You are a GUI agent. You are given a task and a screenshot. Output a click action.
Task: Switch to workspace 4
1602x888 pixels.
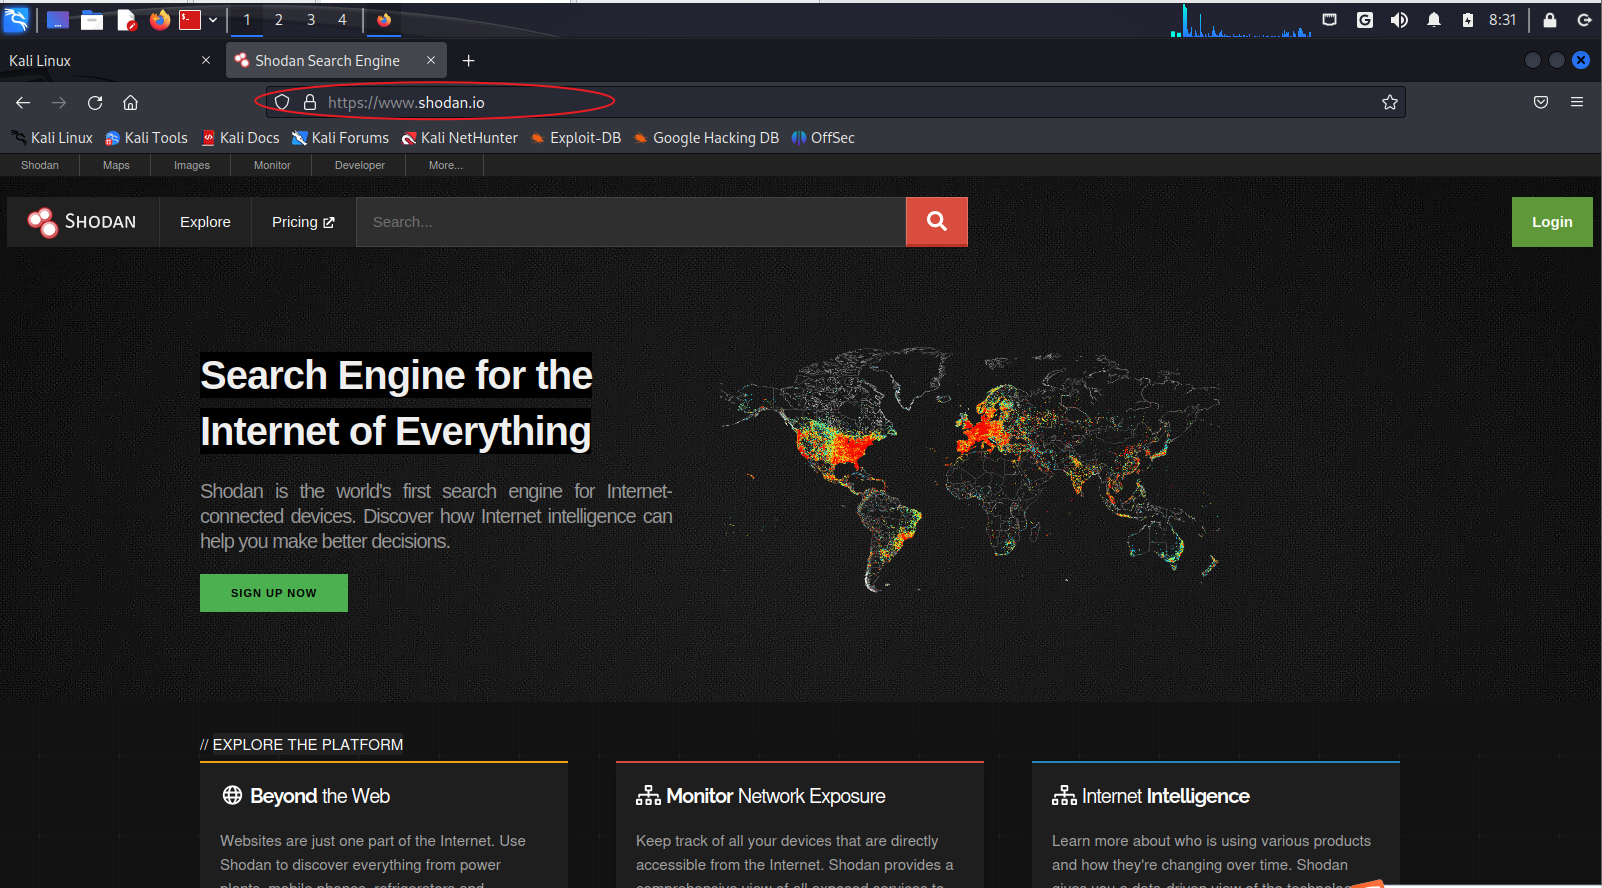coord(342,20)
